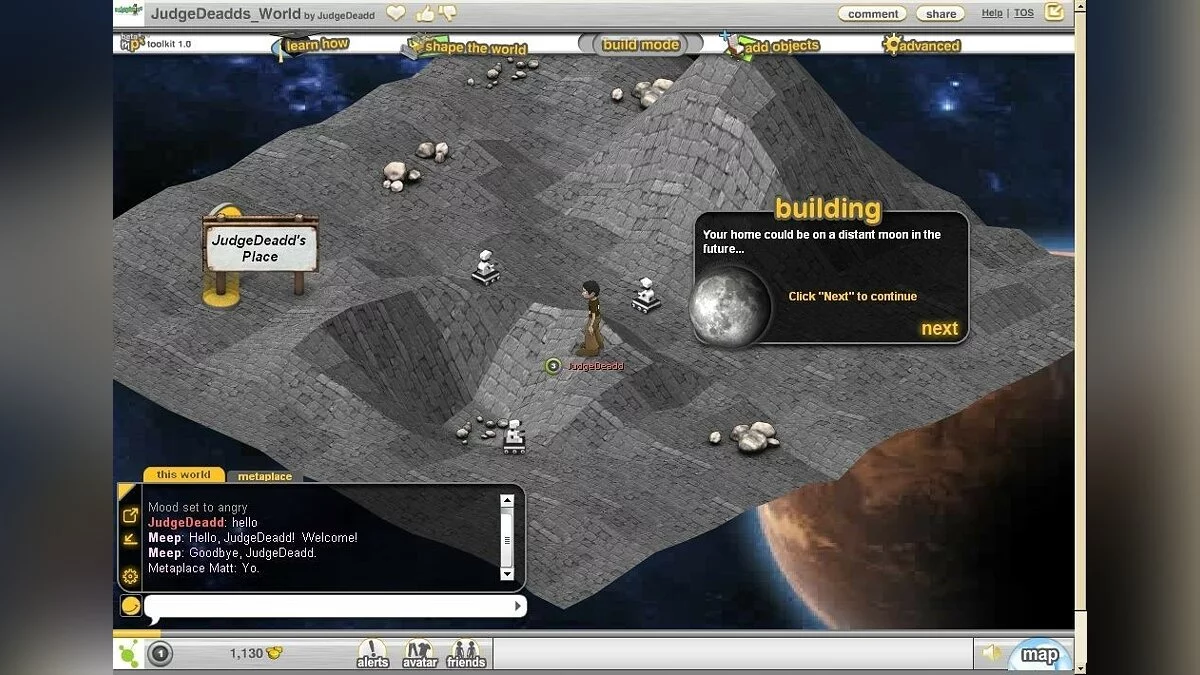Open the friends list
Viewport: 1200px width, 675px height.
click(465, 654)
